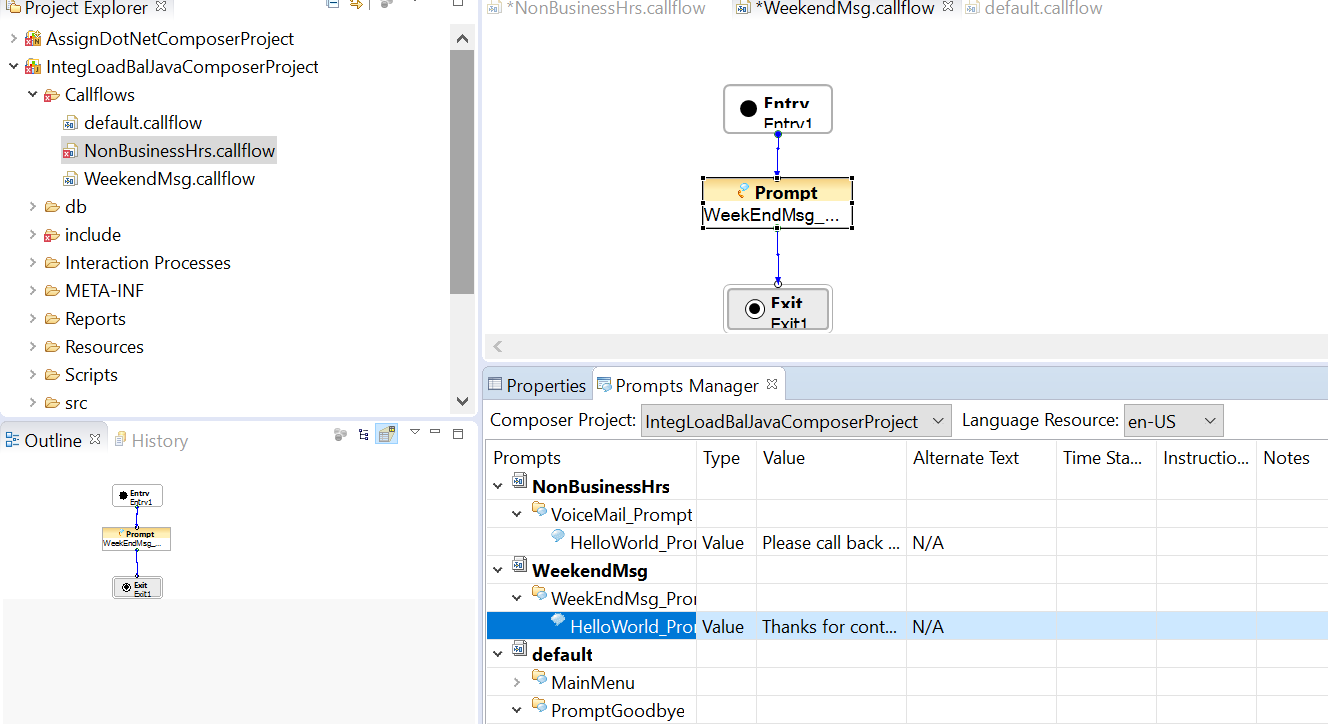Select the Thanks for cont... value cell
Screen dimensions: 1328x724
(830, 627)
